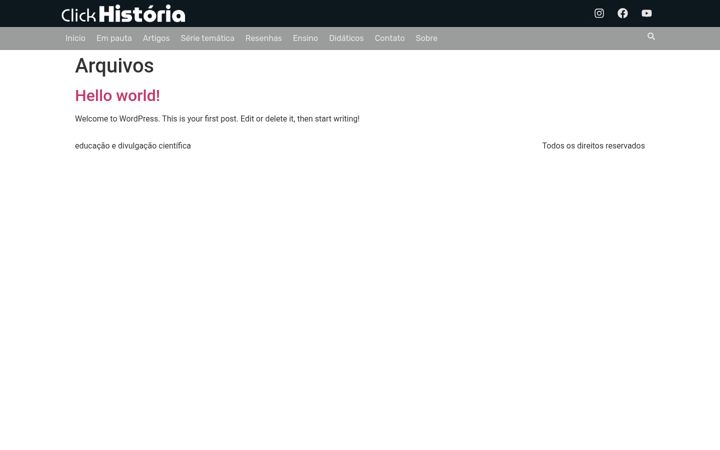Go to the Início menu item
This screenshot has width=720, height=450.
[x=75, y=38]
